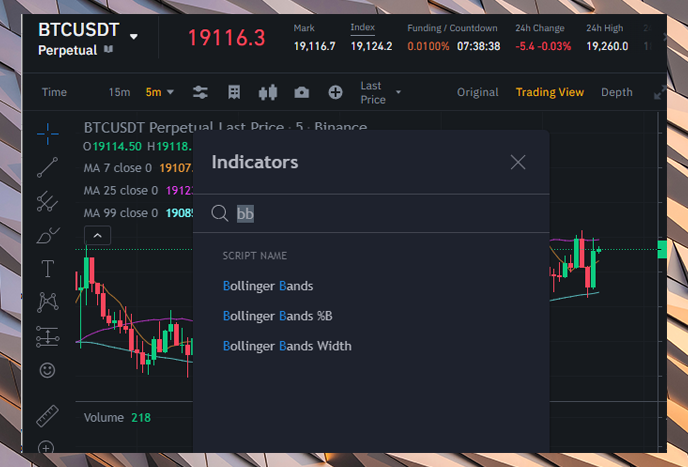Viewport: 688px width, 467px height.
Task: Click the 24h Change value
Action: click(543, 46)
